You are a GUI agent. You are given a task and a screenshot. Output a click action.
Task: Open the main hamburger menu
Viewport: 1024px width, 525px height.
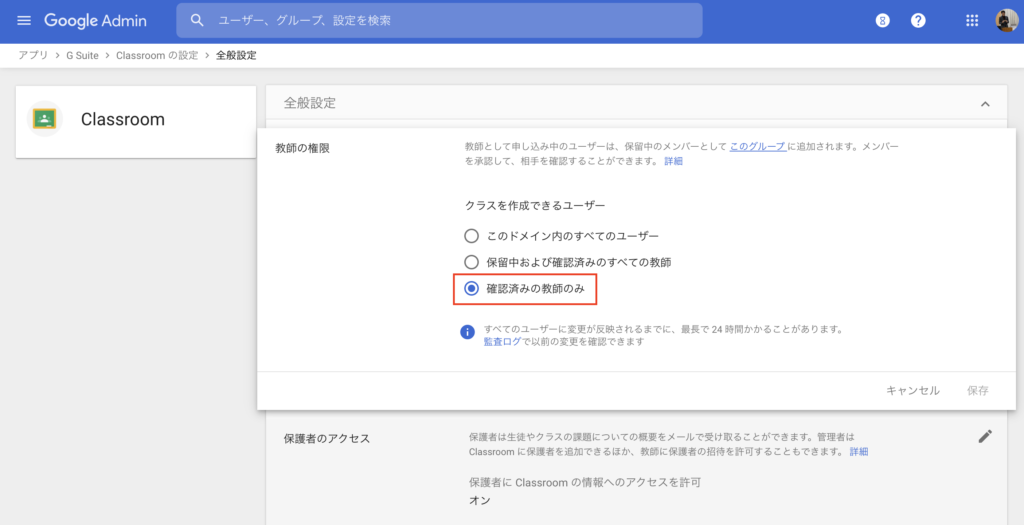(24, 20)
